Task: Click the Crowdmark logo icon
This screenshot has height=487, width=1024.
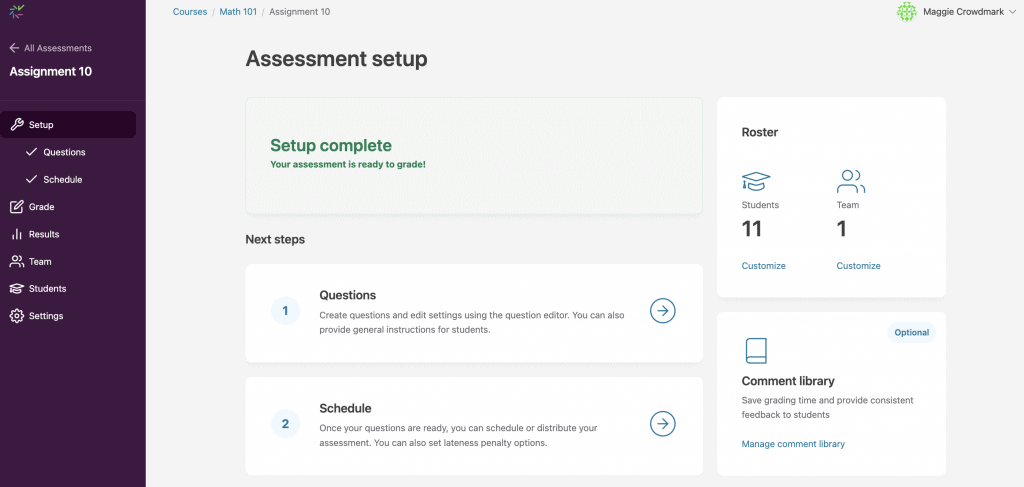Action: point(17,12)
